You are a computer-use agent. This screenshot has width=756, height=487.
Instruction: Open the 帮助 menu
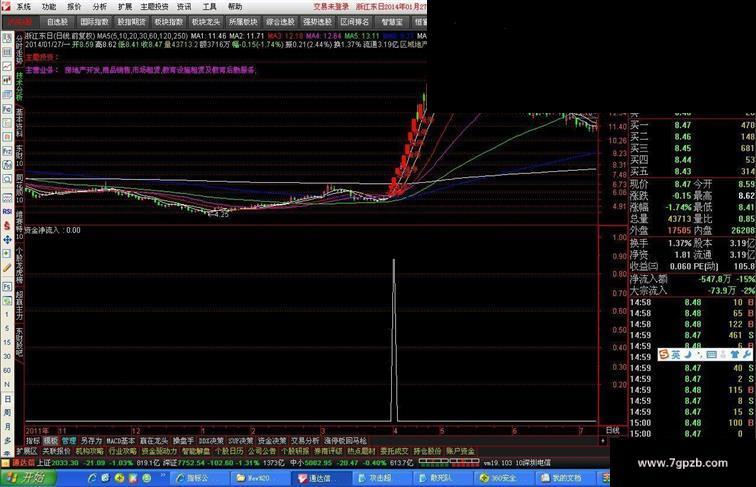pos(235,7)
